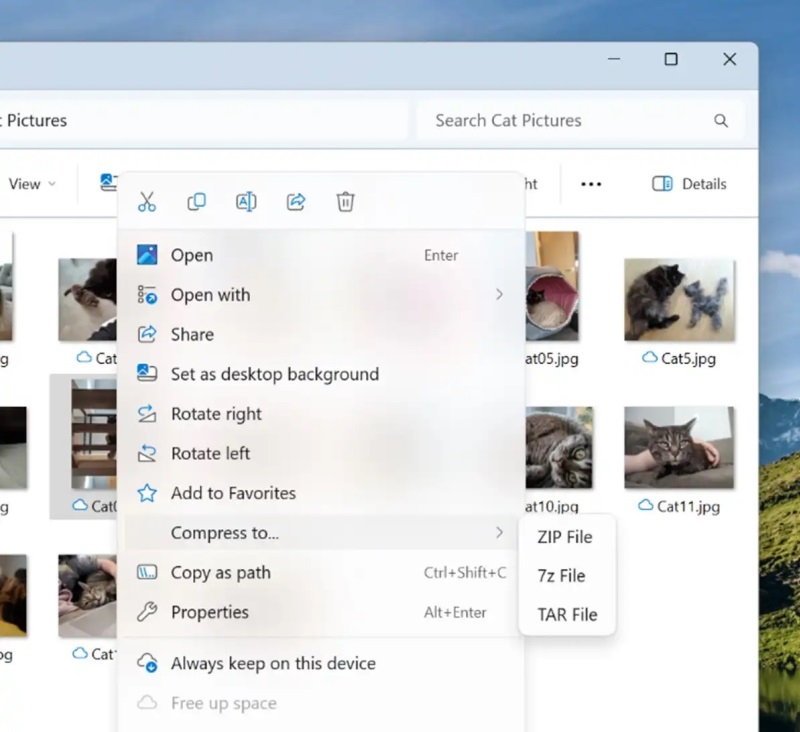Viewport: 800px width, 732px height.
Task: Select the Cat11.jpg thumbnail
Action: (x=679, y=447)
